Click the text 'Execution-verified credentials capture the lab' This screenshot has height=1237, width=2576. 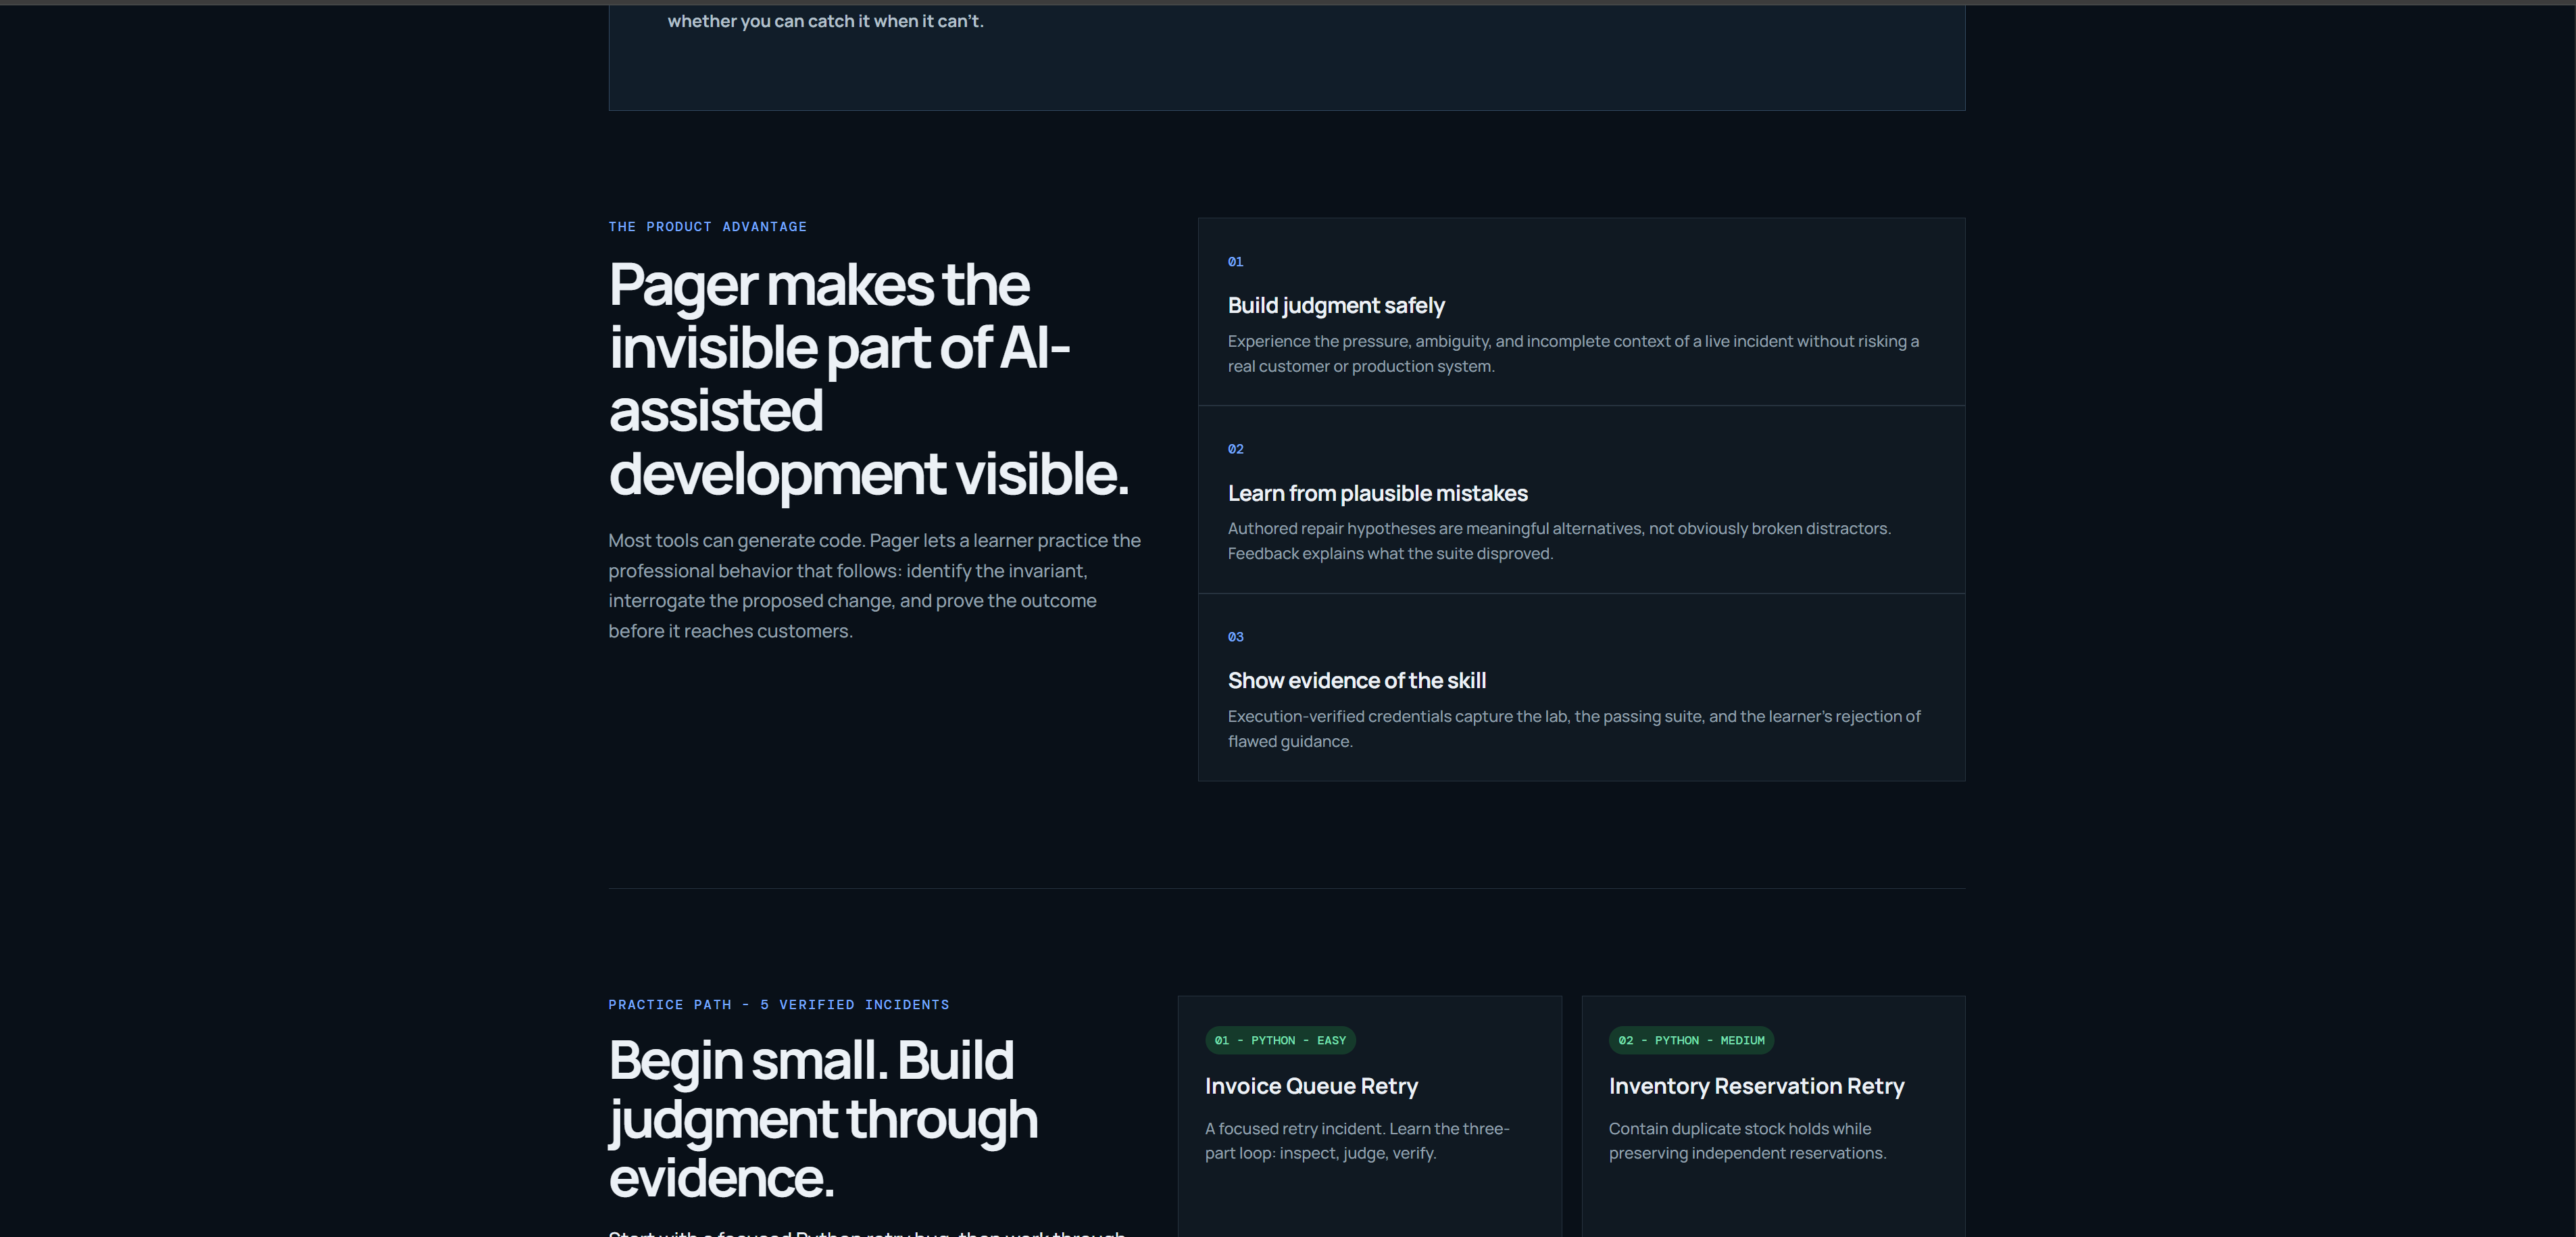point(1574,729)
